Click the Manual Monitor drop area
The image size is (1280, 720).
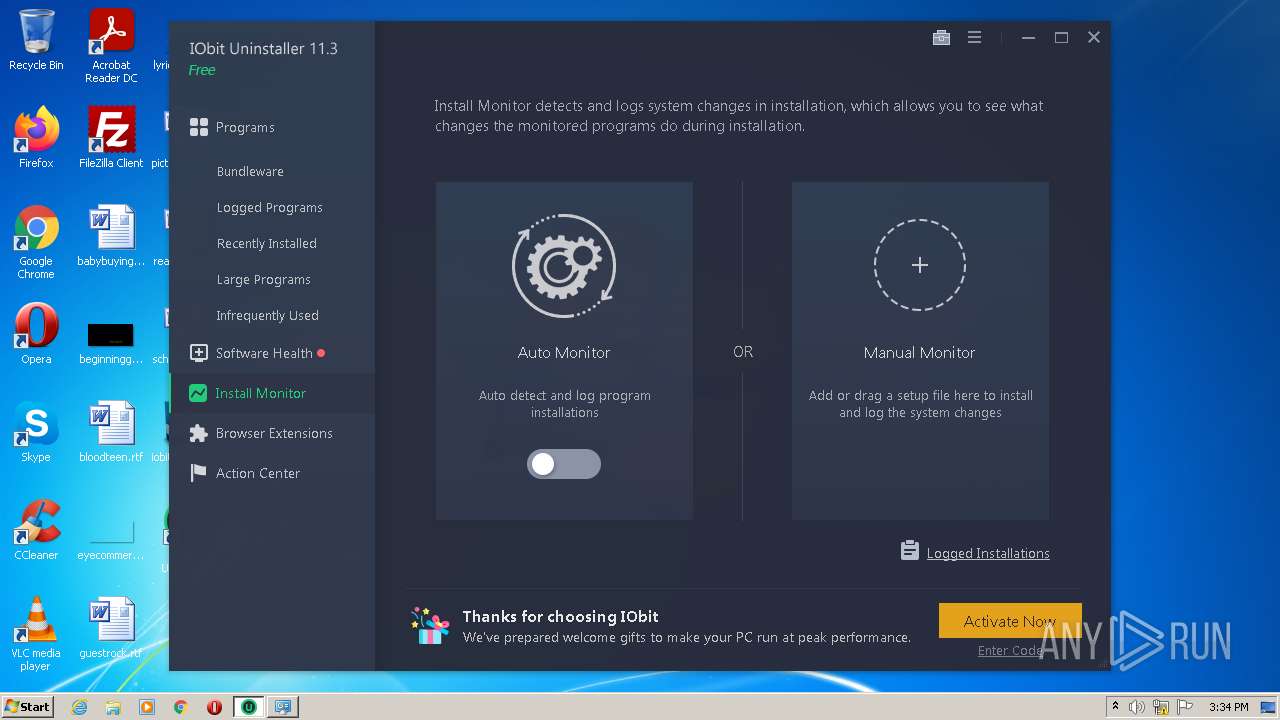(x=920, y=351)
